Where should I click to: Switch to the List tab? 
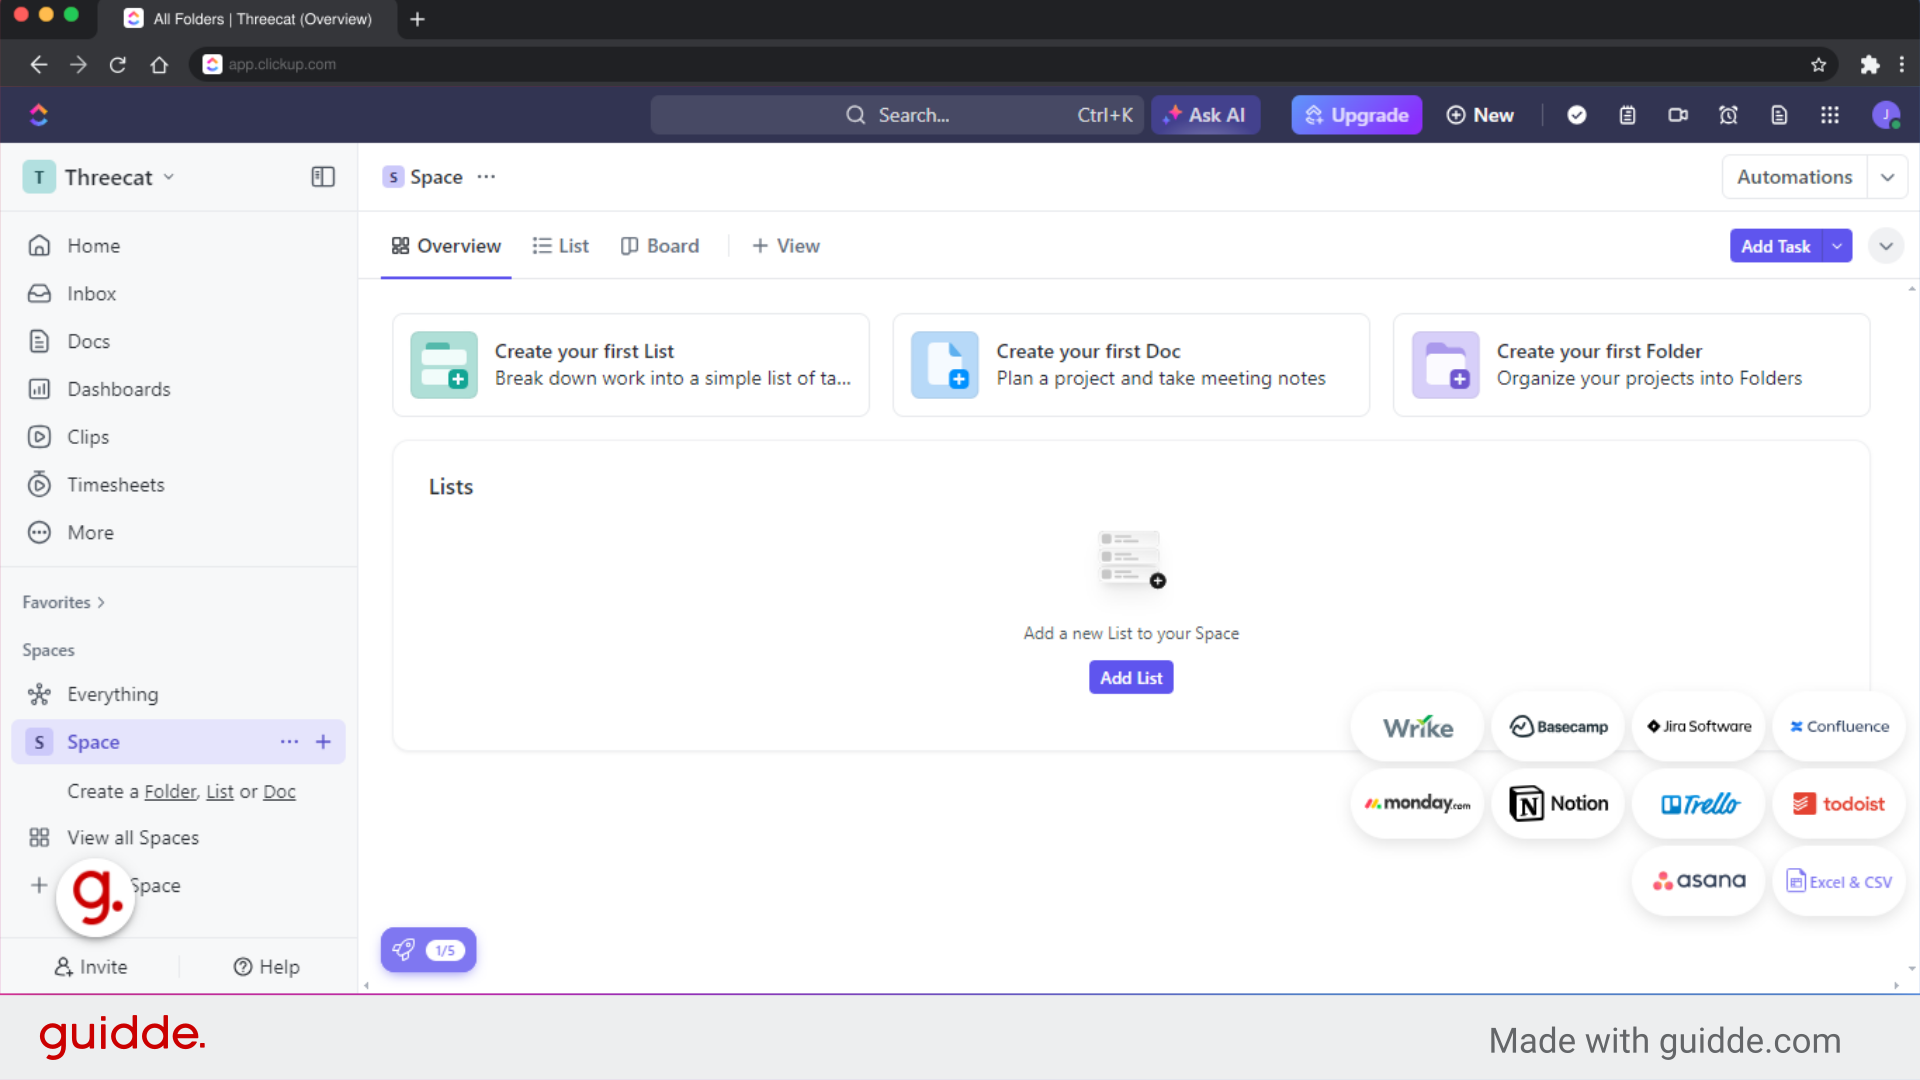click(x=560, y=246)
